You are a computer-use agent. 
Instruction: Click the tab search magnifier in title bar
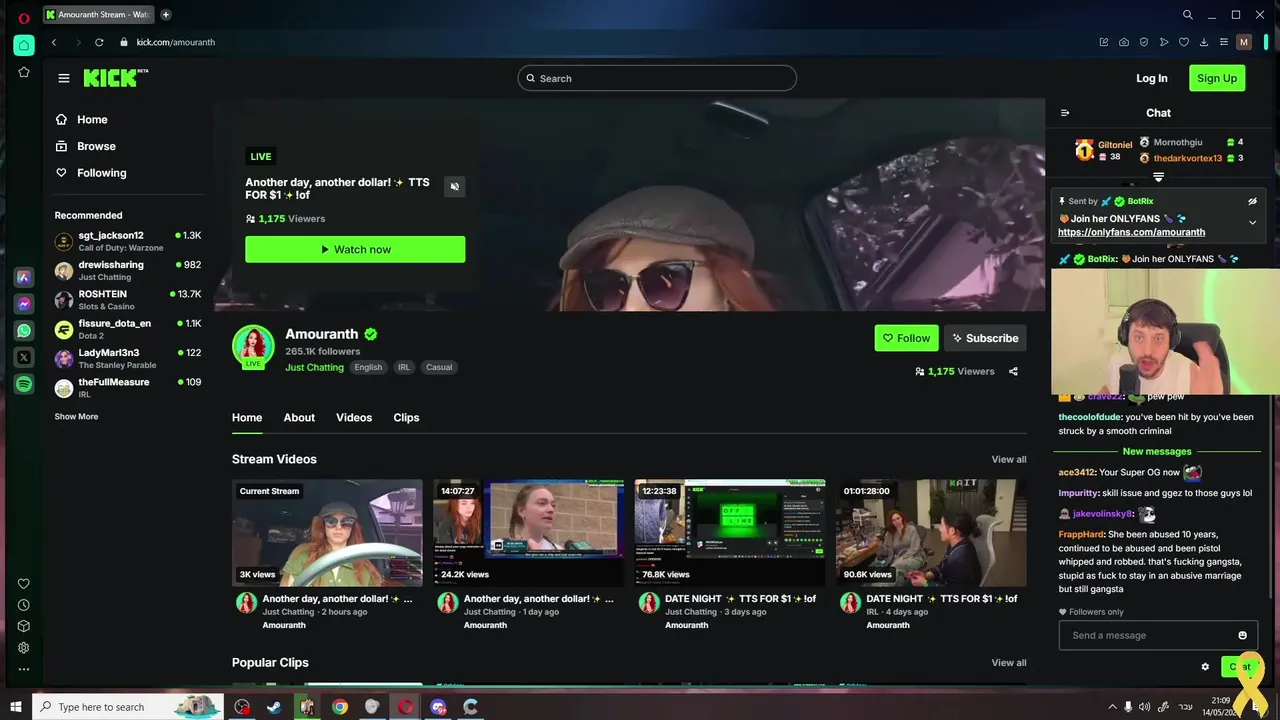coord(1188,15)
